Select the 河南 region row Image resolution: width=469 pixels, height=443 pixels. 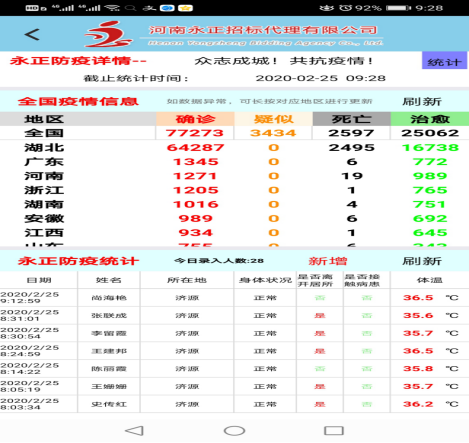tap(234, 176)
